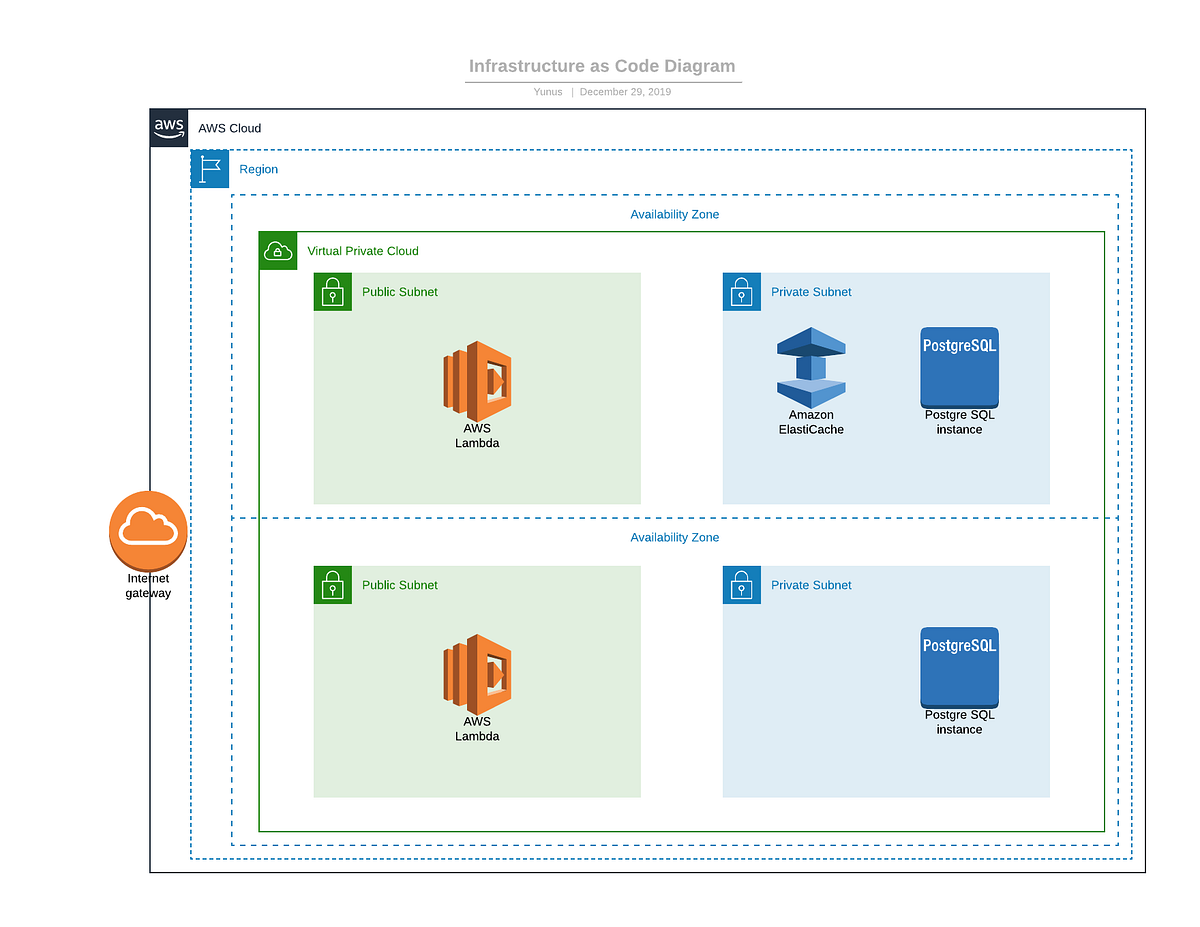Click the PostgreSQL instance icon in top private subnet

[959, 368]
